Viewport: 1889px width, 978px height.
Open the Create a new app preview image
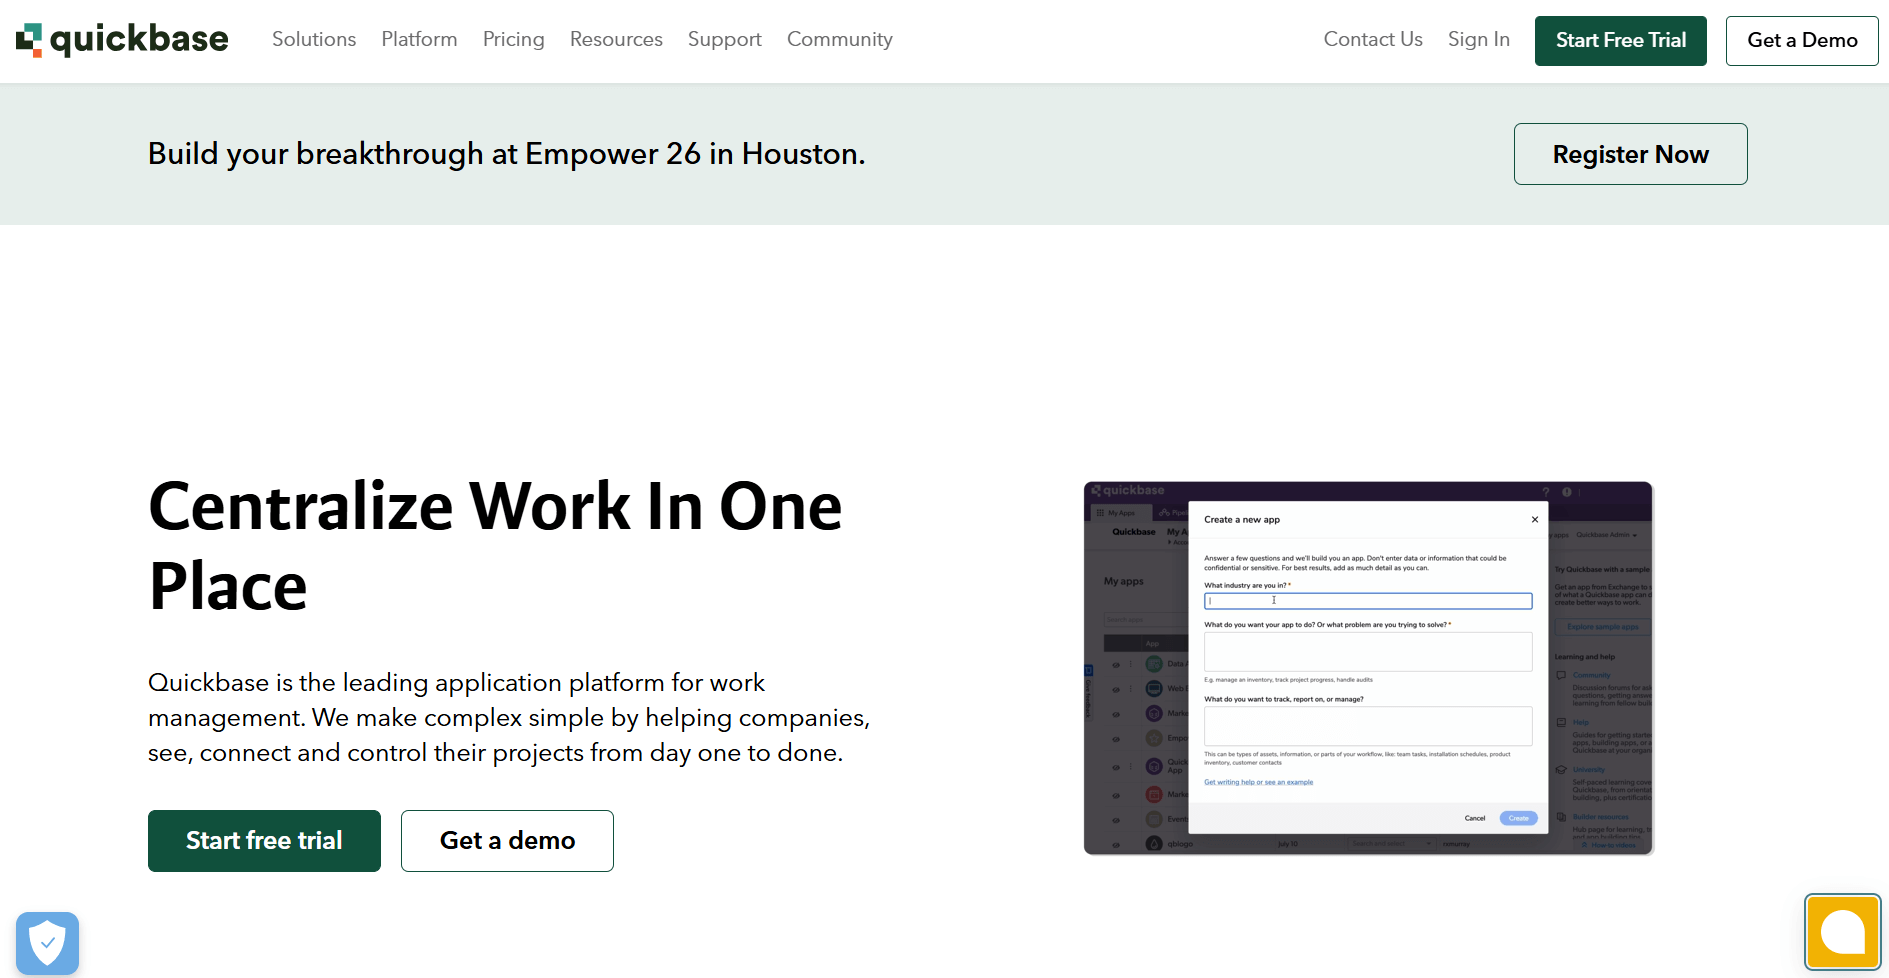[1369, 668]
